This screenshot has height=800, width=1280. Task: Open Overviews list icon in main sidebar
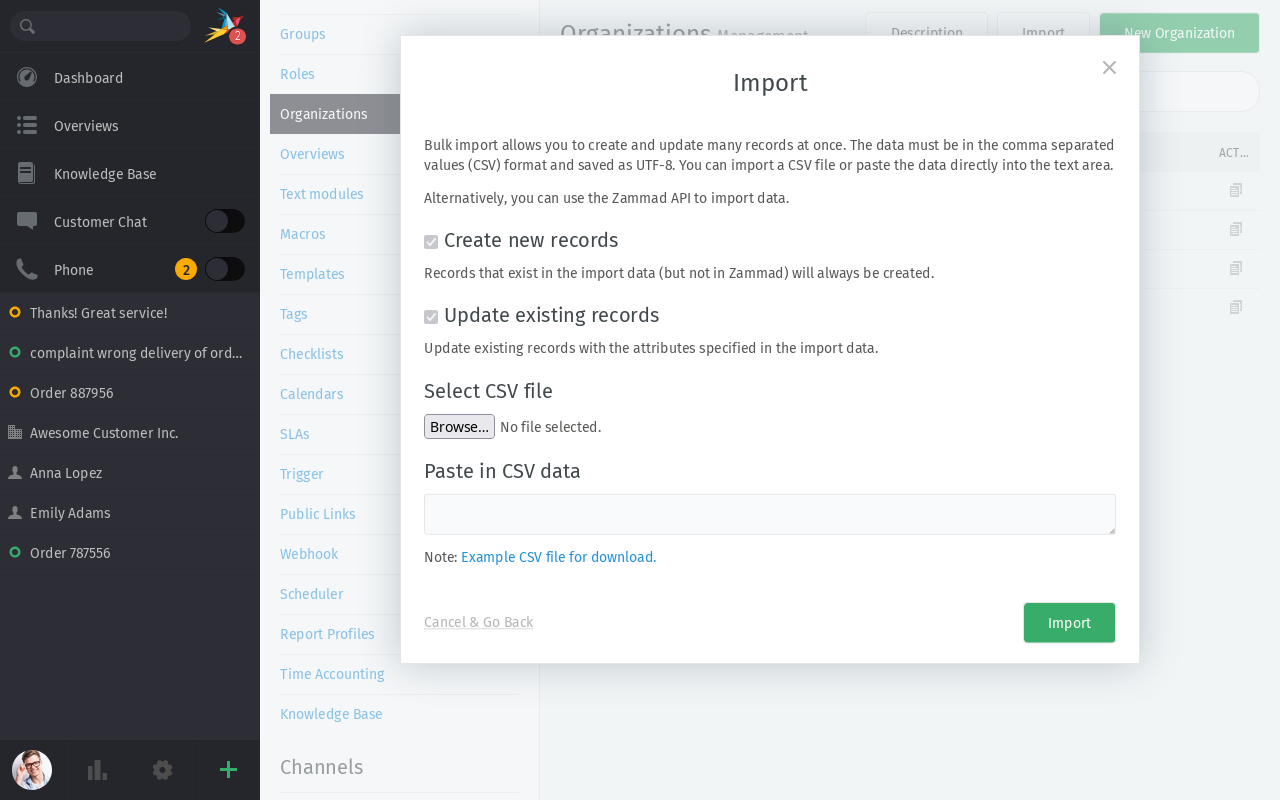click(x=27, y=126)
